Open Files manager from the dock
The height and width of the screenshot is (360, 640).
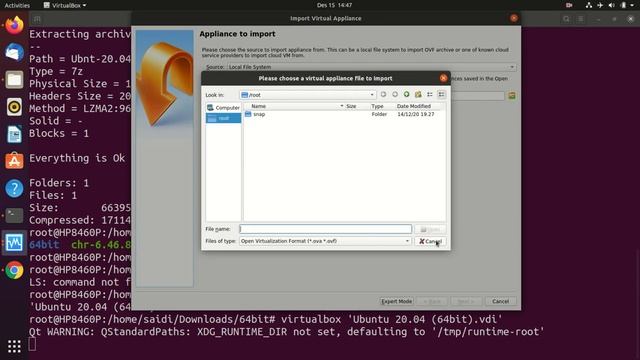14,80
